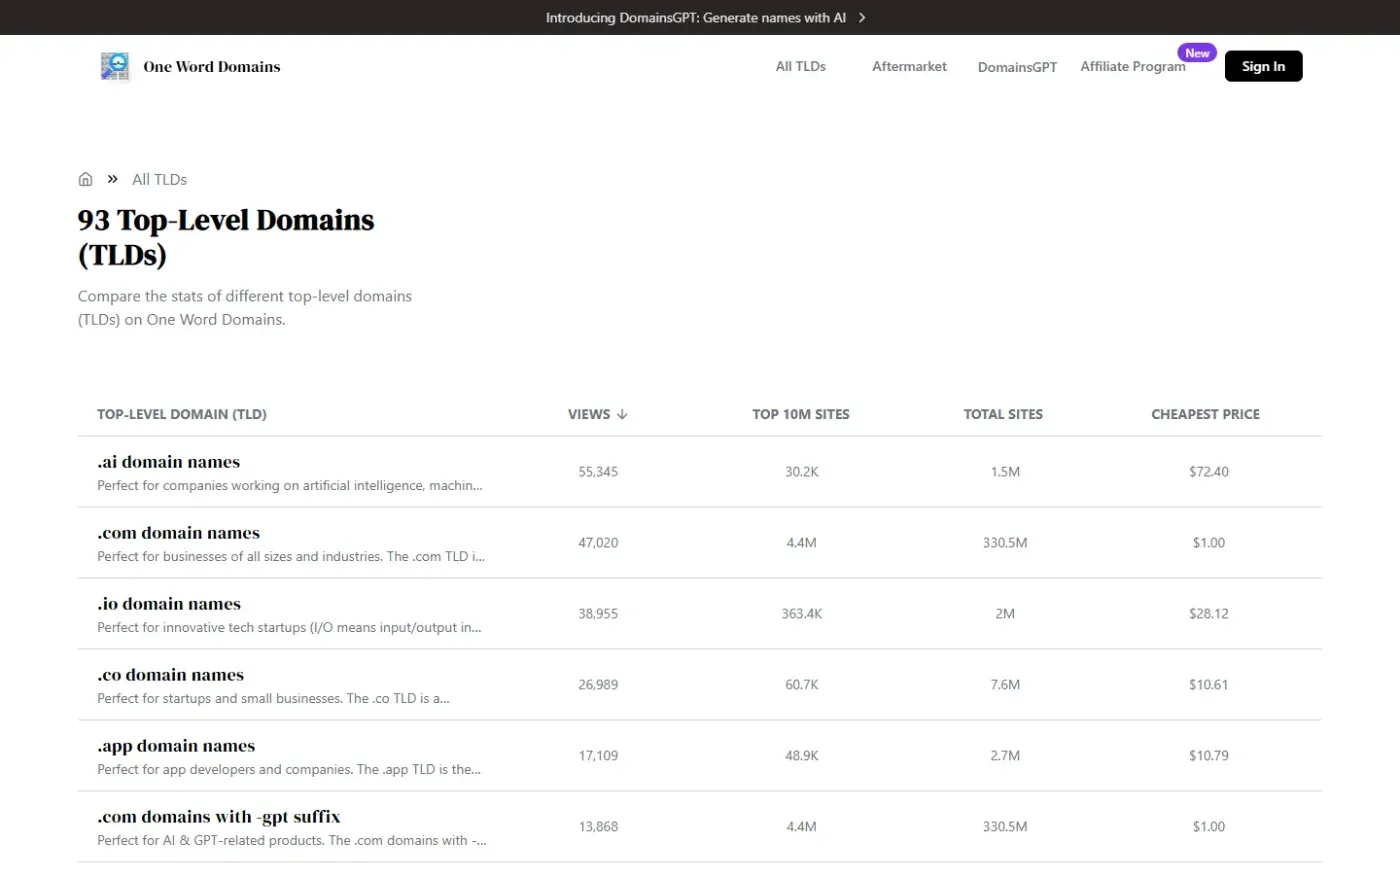
Task: Click the 38,955 views value
Action: click(598, 614)
